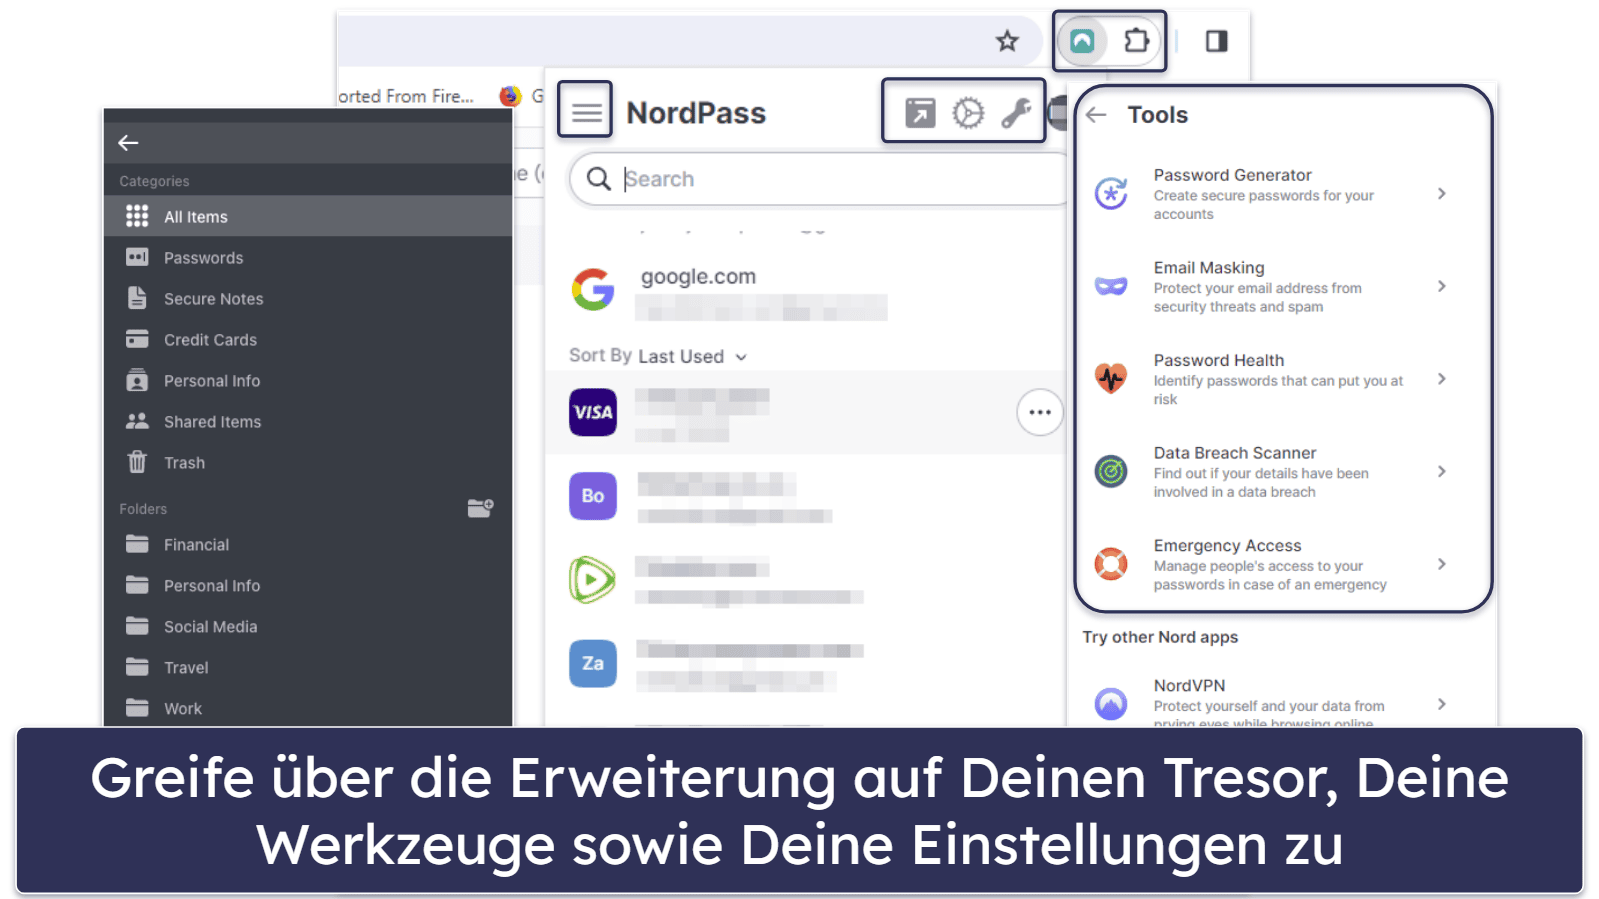Click the Password Health heart icon

tap(1111, 378)
